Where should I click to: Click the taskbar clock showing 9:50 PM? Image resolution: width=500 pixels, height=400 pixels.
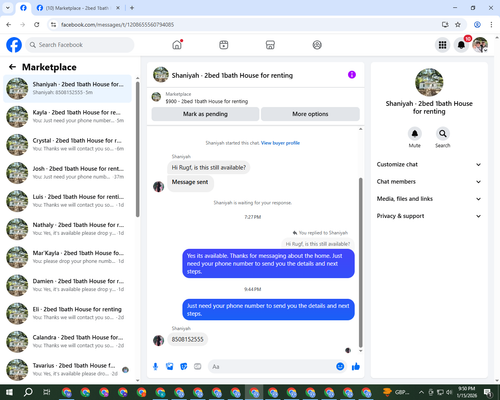[466, 392]
